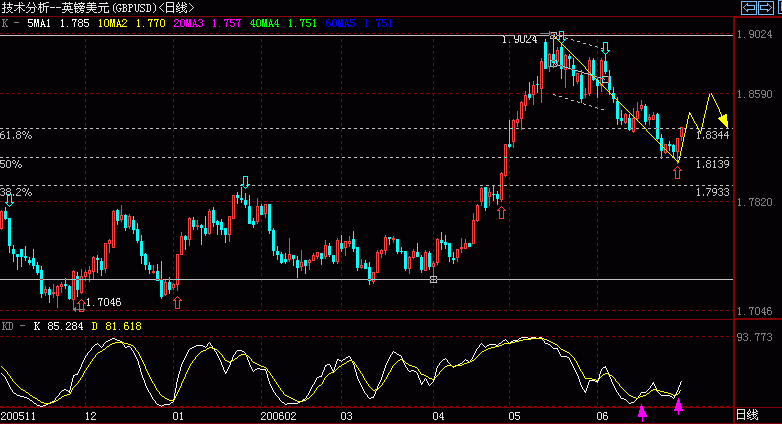Select the square handle on lower support line
Viewport: 782px width, 424px height.
pyautogui.click(x=433, y=279)
